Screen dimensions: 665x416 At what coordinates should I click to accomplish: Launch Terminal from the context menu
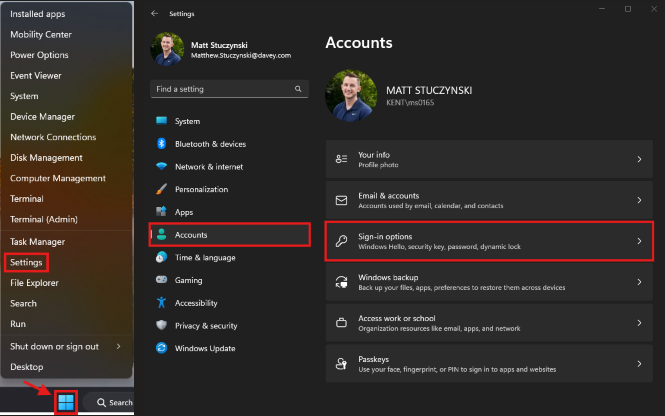[27, 199]
